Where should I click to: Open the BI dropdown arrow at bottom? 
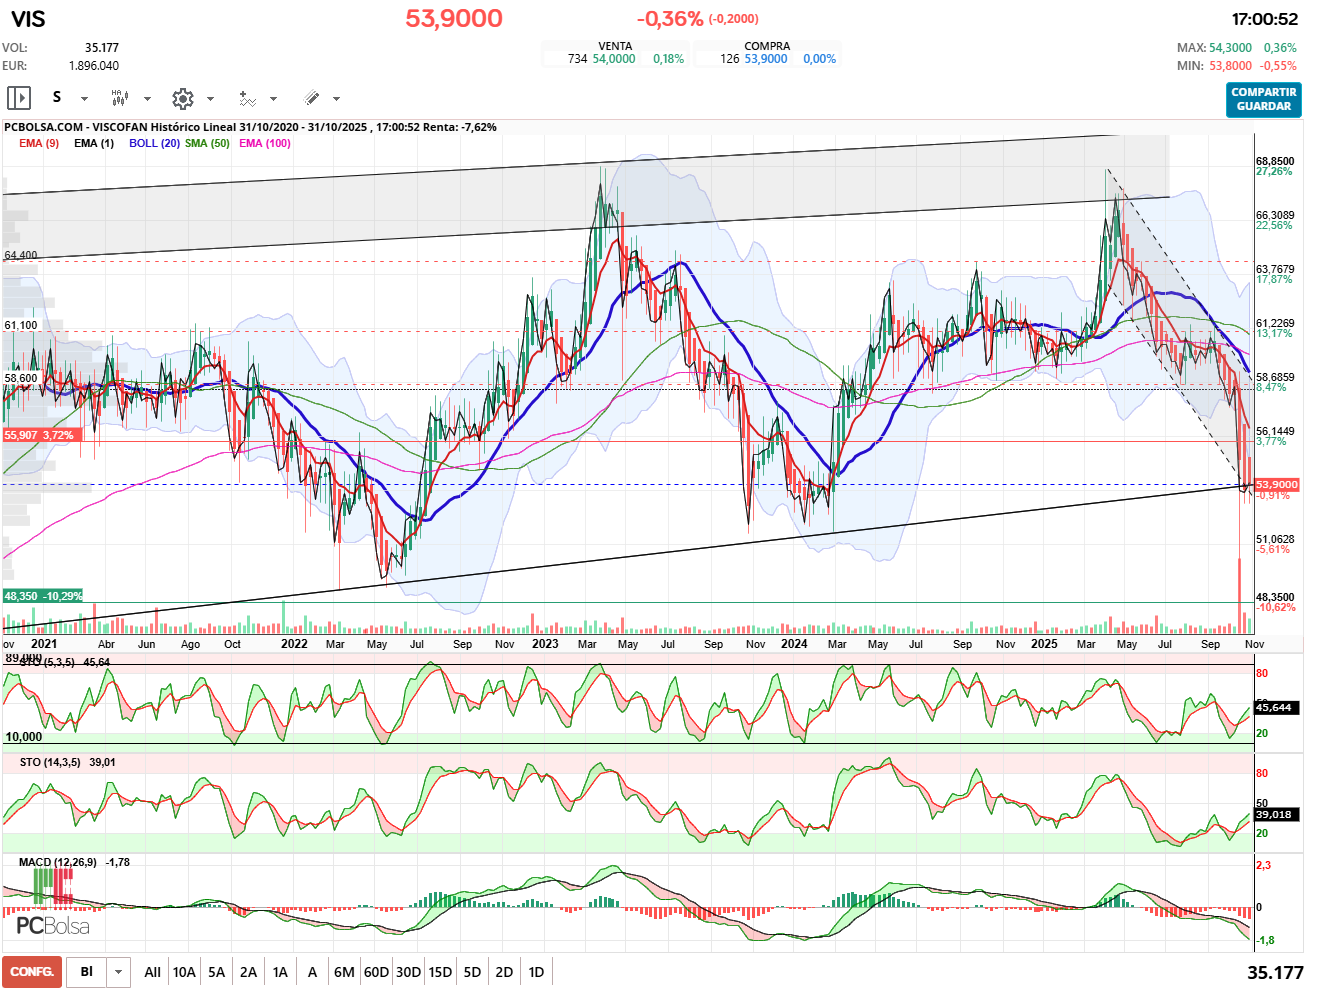(x=119, y=972)
